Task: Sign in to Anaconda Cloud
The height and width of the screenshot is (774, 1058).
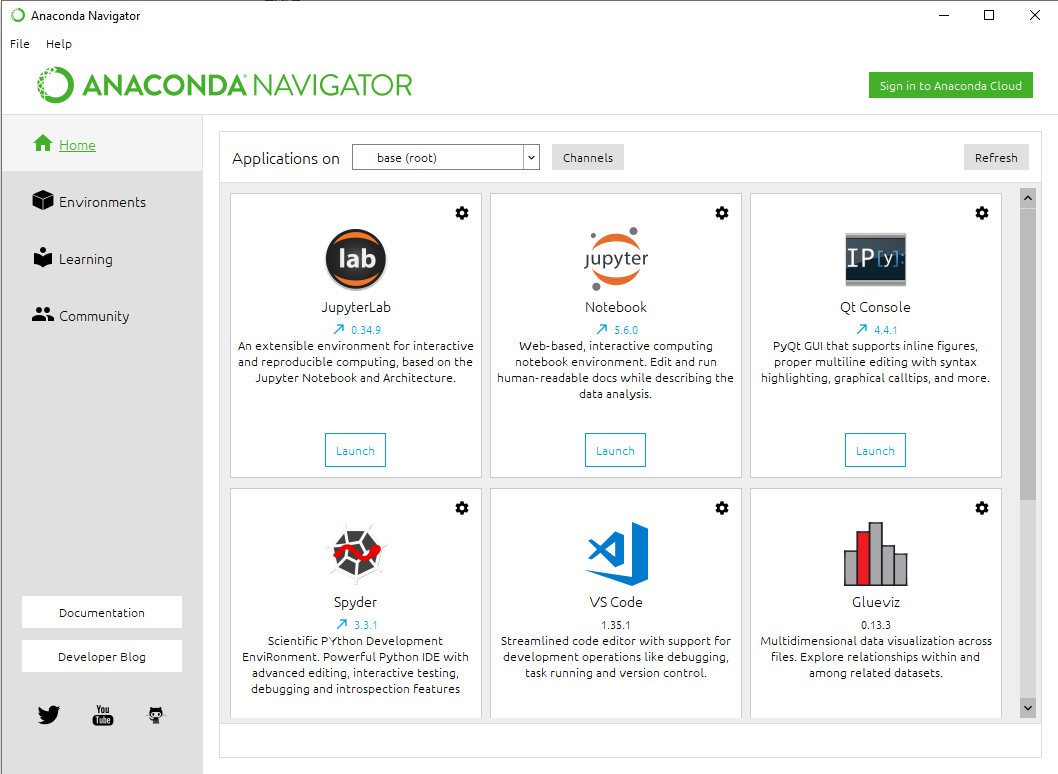Action: point(951,86)
